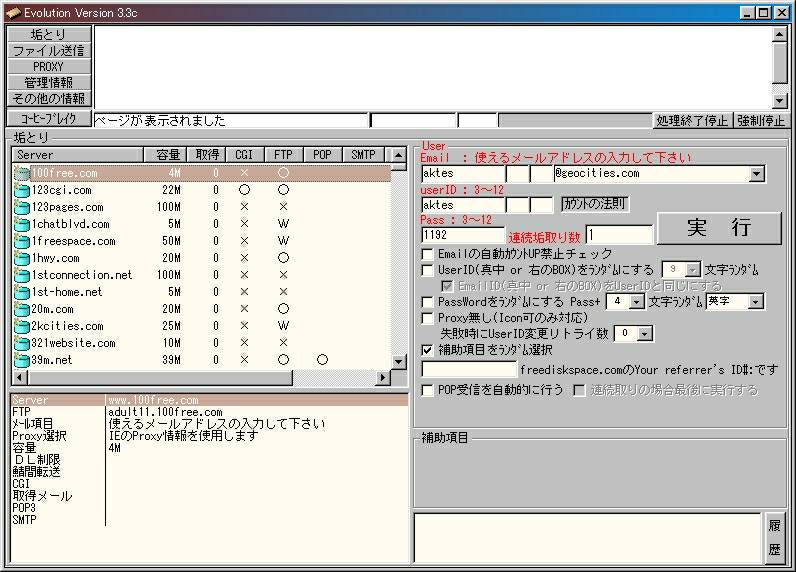
Task: Enable PassWord random checkbox
Action: point(427,302)
